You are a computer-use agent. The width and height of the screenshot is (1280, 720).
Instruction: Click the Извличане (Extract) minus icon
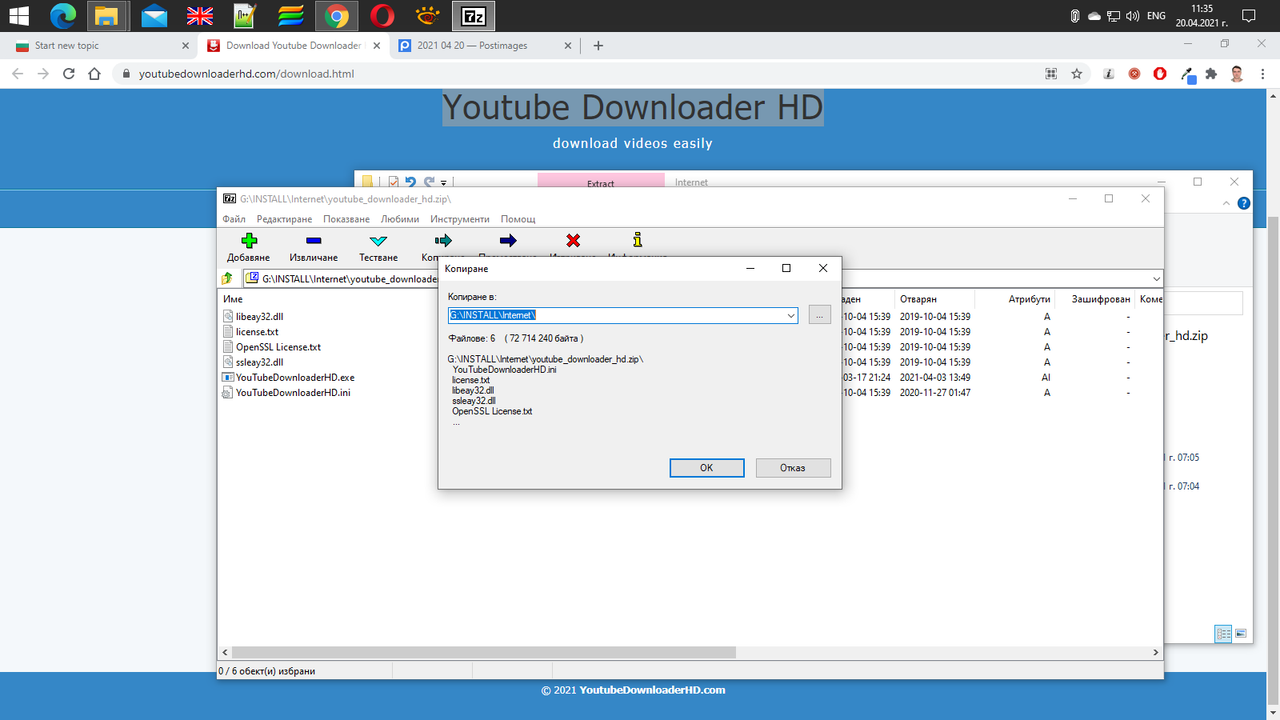(313, 241)
